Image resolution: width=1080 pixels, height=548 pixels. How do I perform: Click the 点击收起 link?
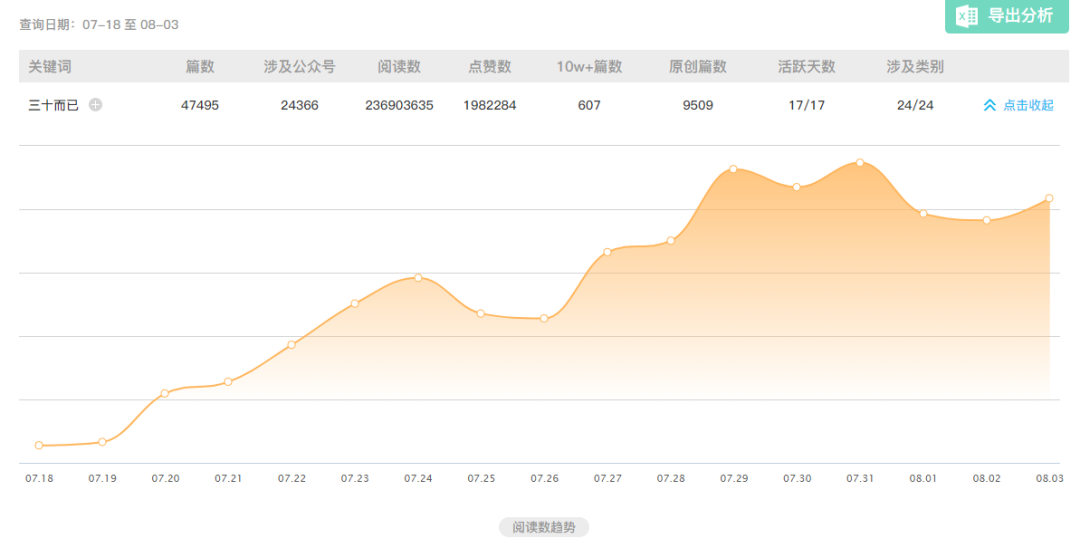pos(1028,105)
